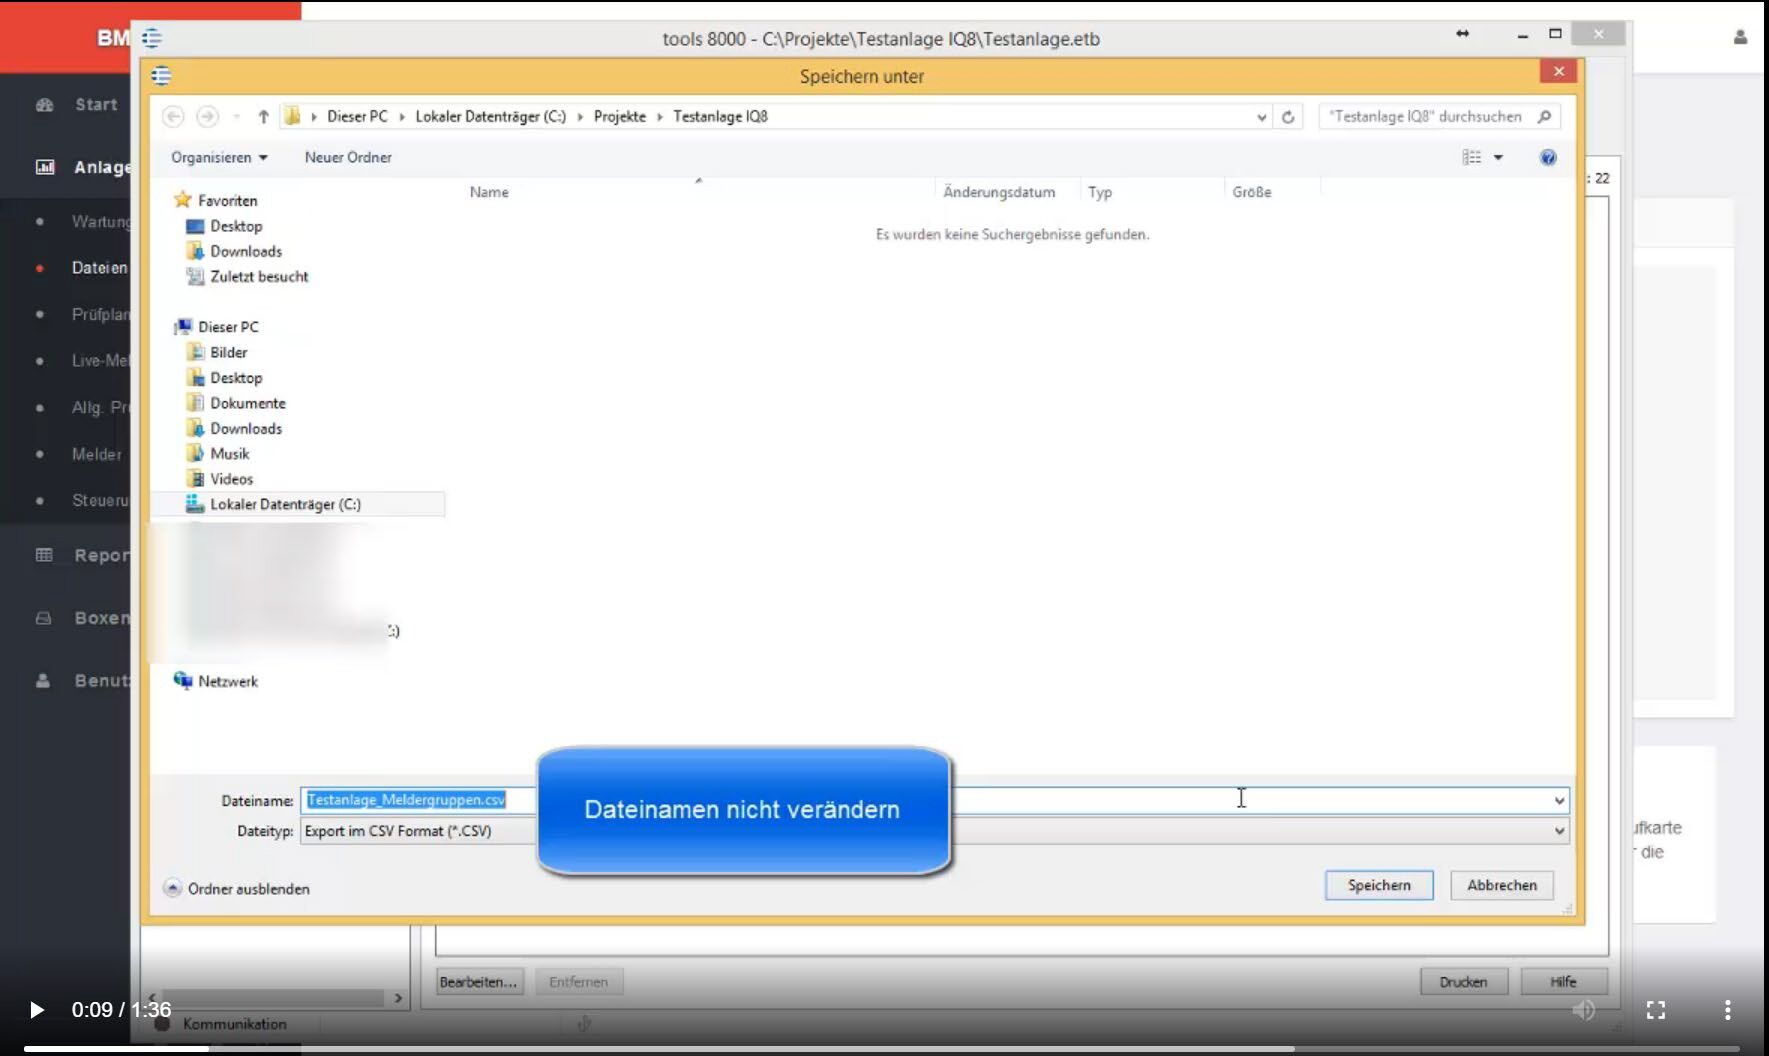The image size is (1769, 1056).
Task: Click the Forward navigation arrow in the save dialog
Action: [x=207, y=117]
